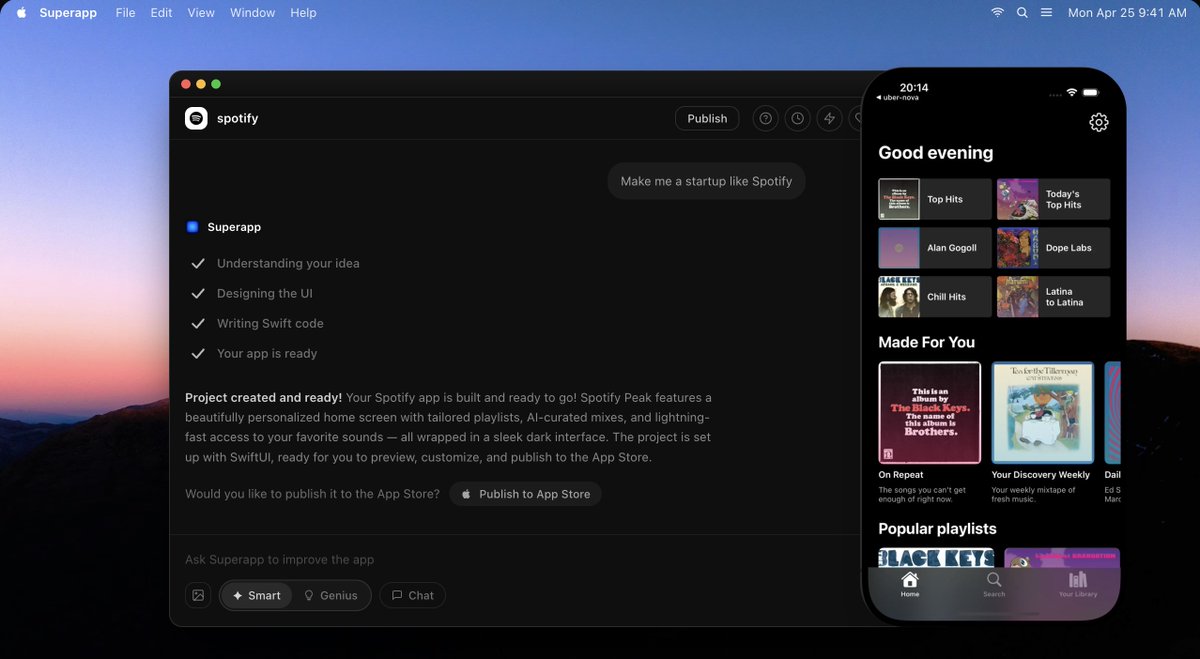Image resolution: width=1200 pixels, height=659 pixels.
Task: Open the Help menu
Action: coord(303,13)
